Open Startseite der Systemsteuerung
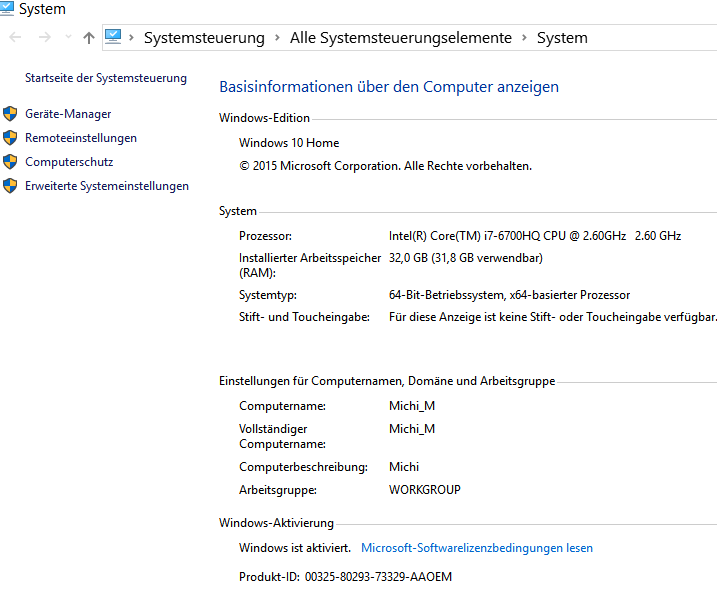This screenshot has width=717, height=589. pyautogui.click(x=105, y=78)
